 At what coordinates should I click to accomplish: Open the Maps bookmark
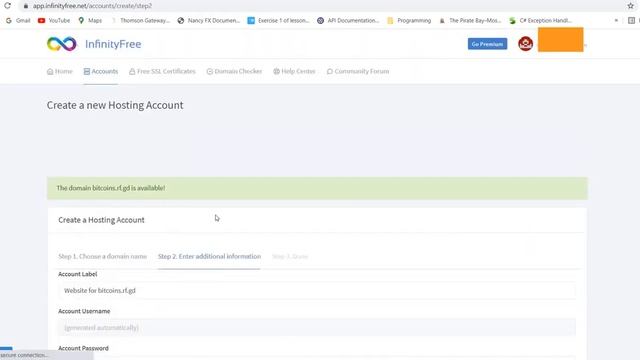point(90,20)
